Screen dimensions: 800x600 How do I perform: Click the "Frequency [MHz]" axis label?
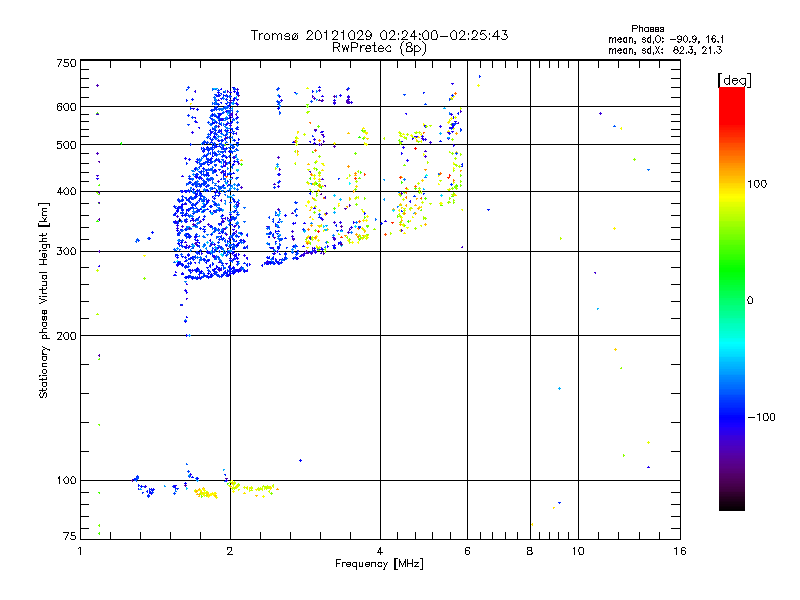[379, 564]
